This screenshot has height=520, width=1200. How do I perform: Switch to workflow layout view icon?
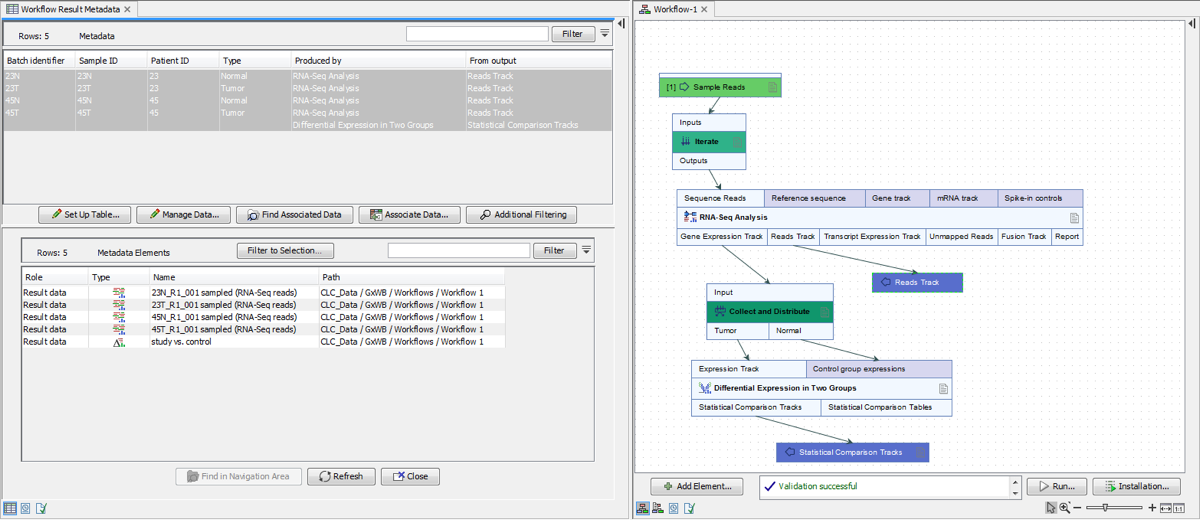click(643, 508)
